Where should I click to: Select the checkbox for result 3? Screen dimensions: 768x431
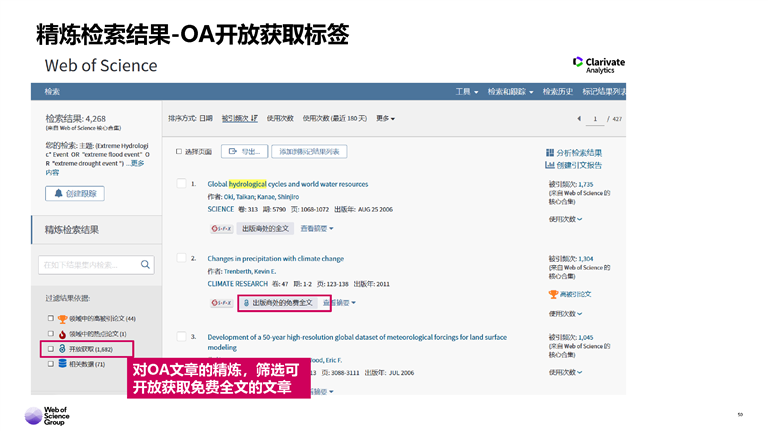click(x=181, y=336)
